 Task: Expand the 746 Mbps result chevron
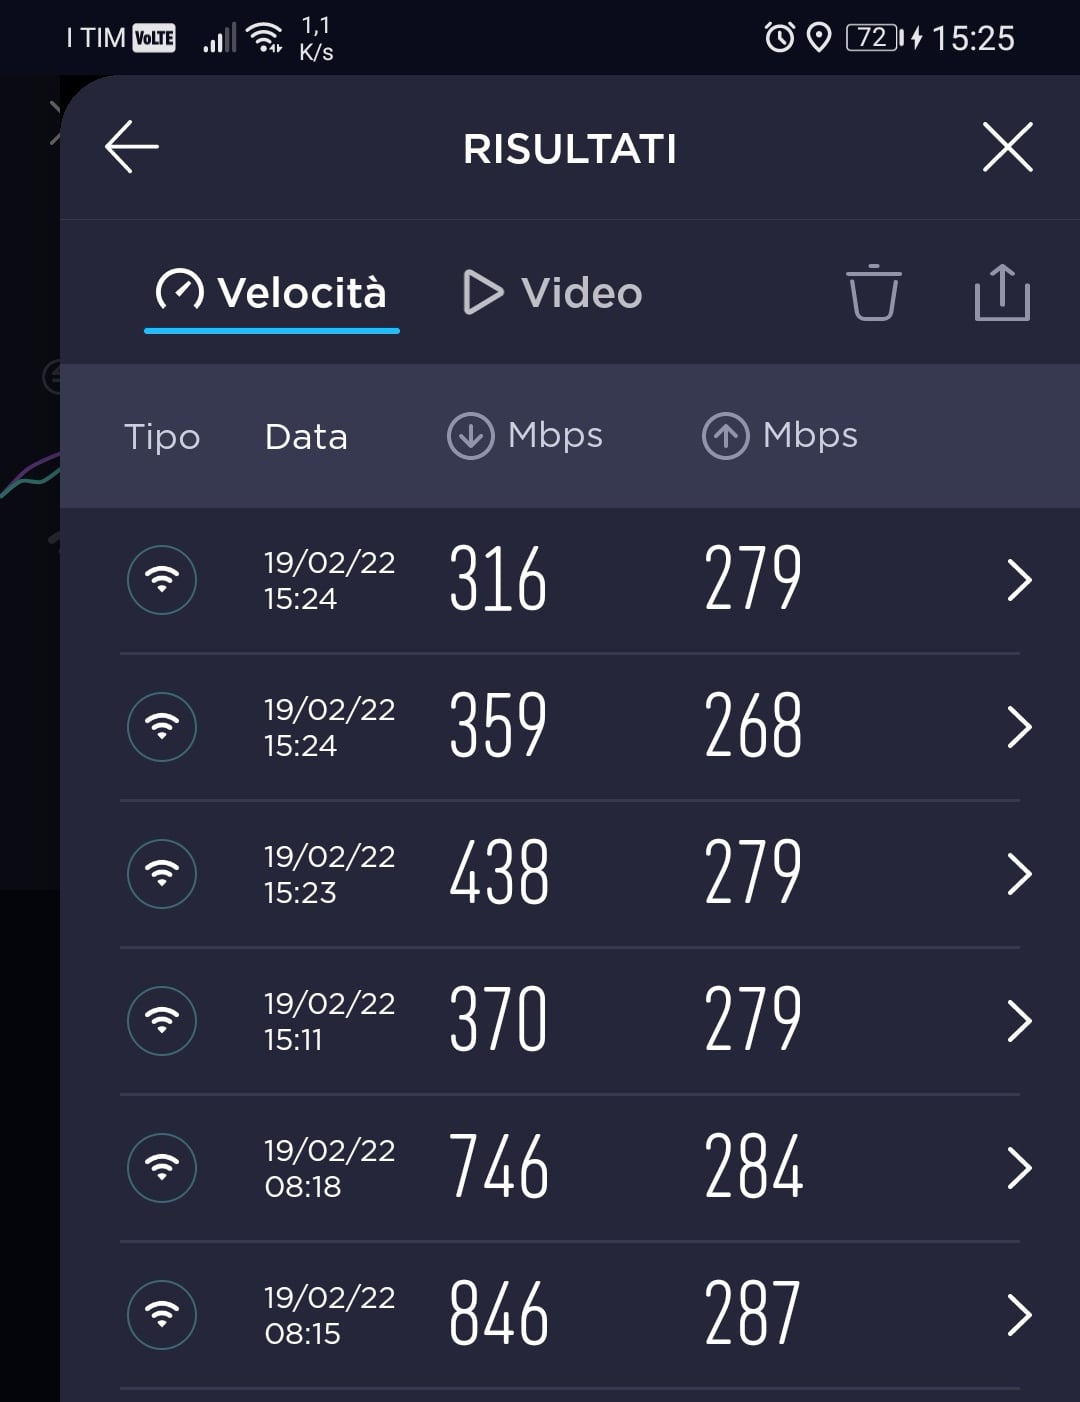[x=1018, y=1168]
